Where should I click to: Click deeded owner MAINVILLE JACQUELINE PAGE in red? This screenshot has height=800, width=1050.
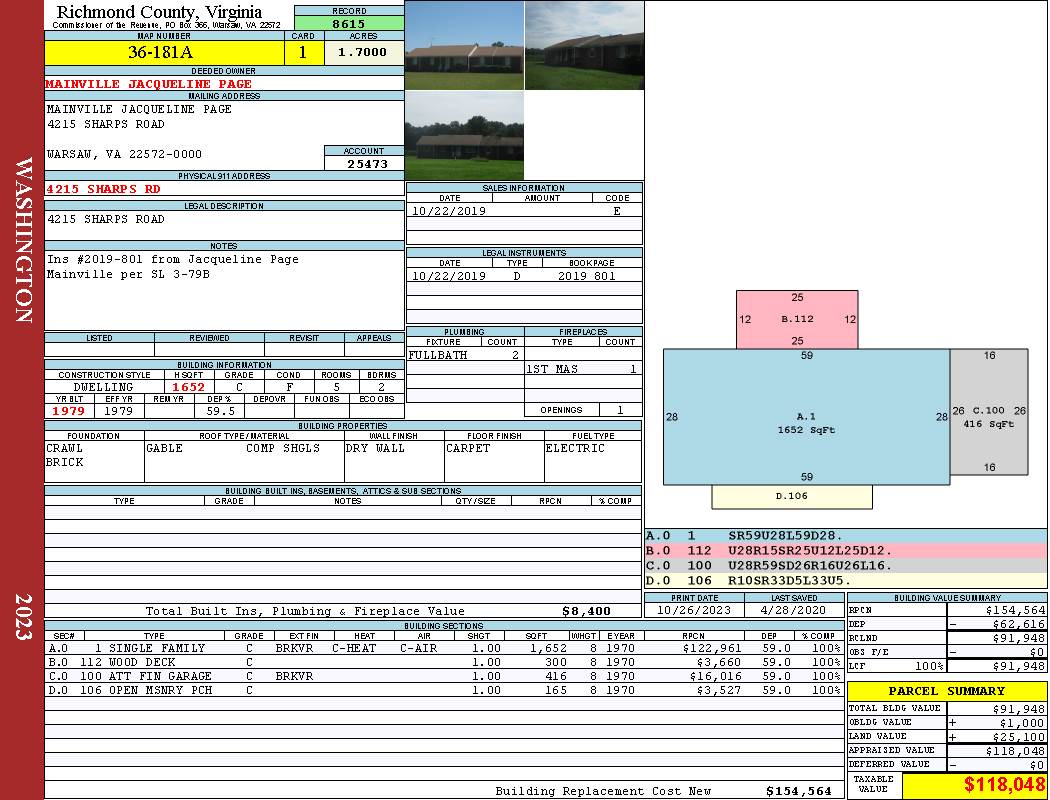[149, 84]
